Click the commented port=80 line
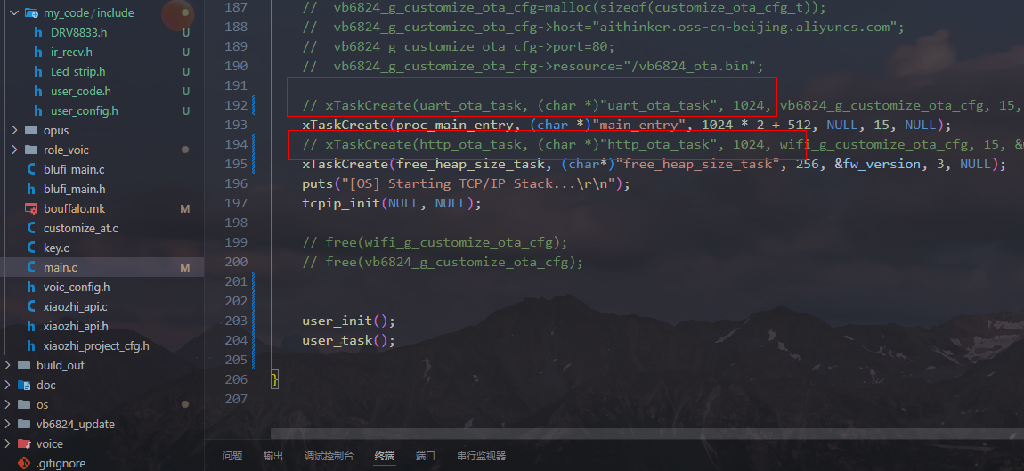The height and width of the screenshot is (471, 1024). point(458,46)
